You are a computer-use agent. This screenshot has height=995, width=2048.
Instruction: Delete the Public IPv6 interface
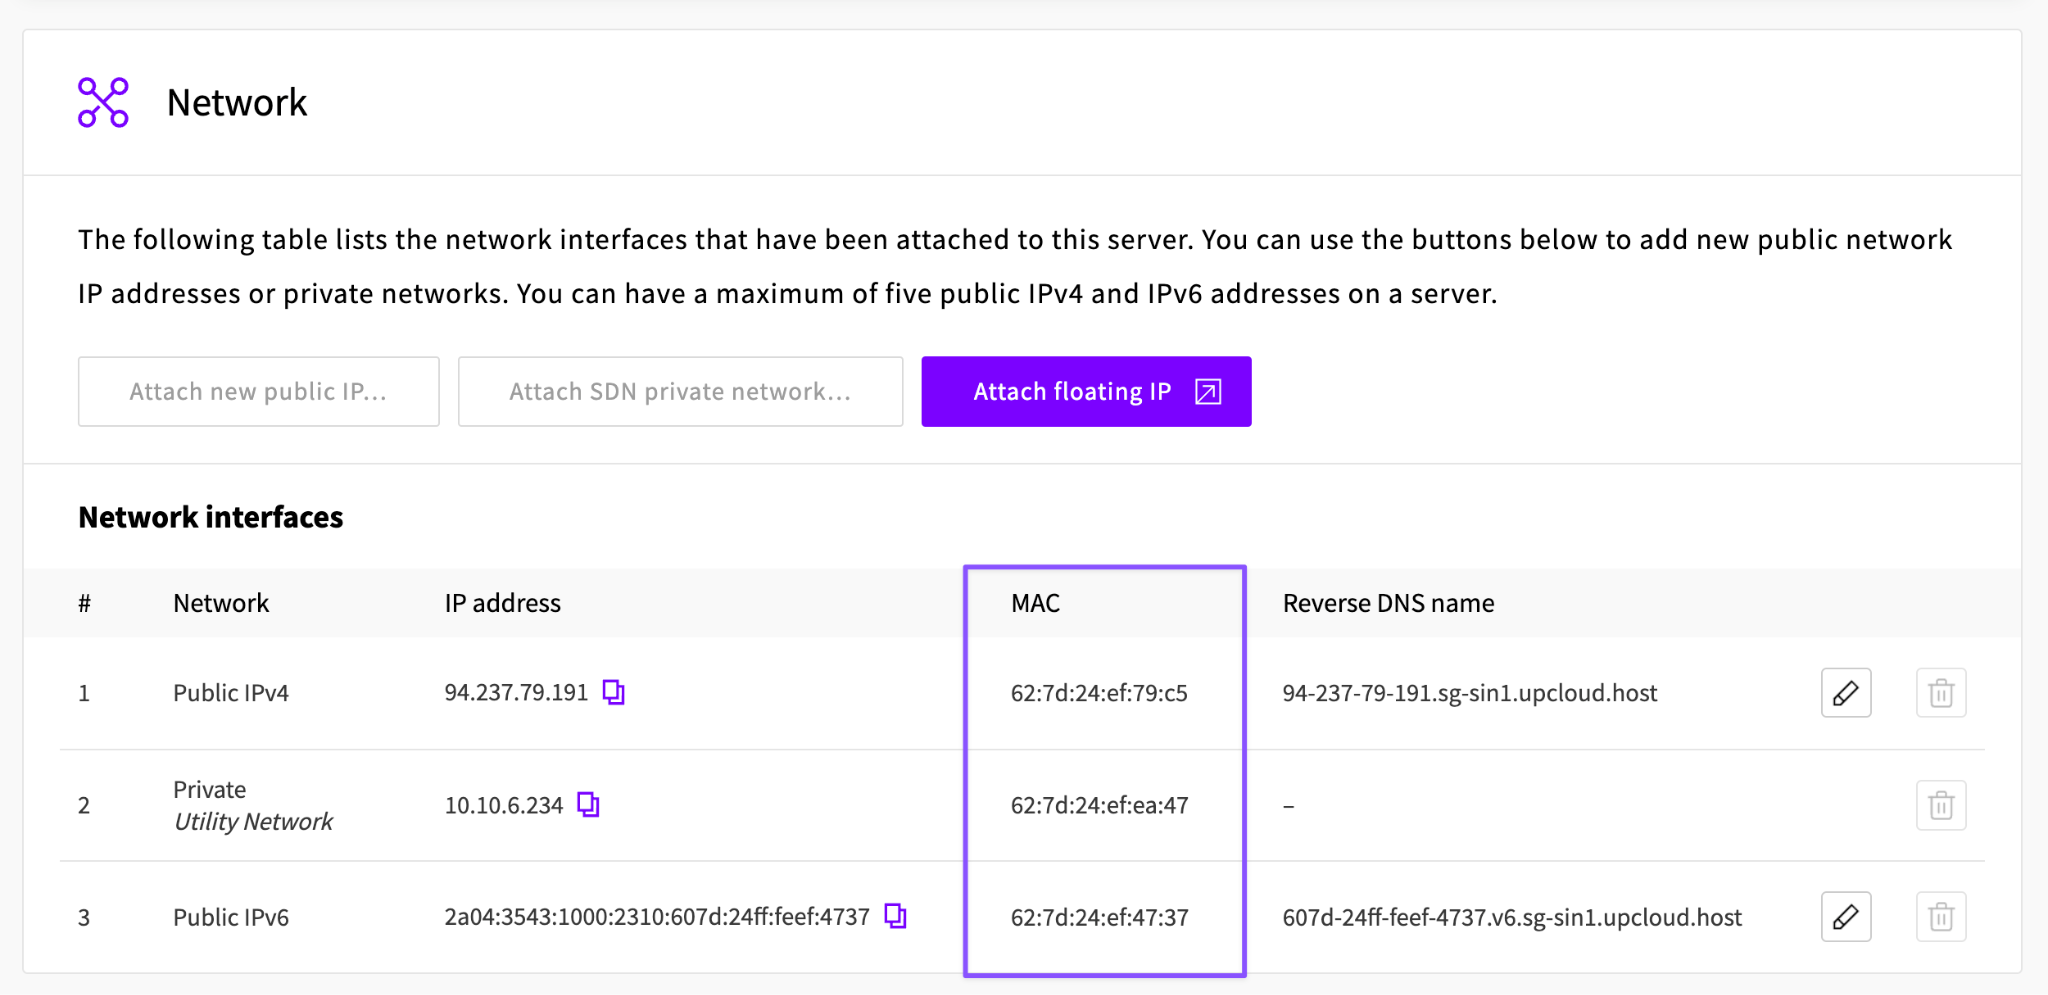pos(1941,917)
